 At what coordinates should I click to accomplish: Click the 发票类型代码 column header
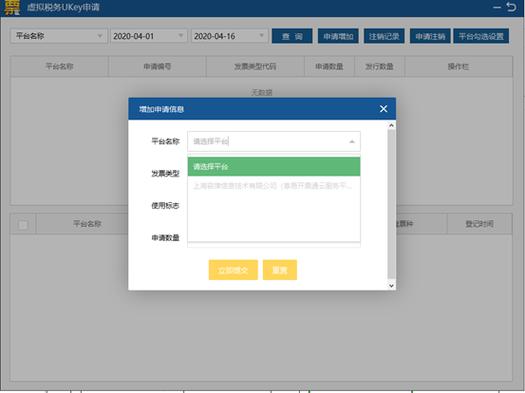(255, 67)
